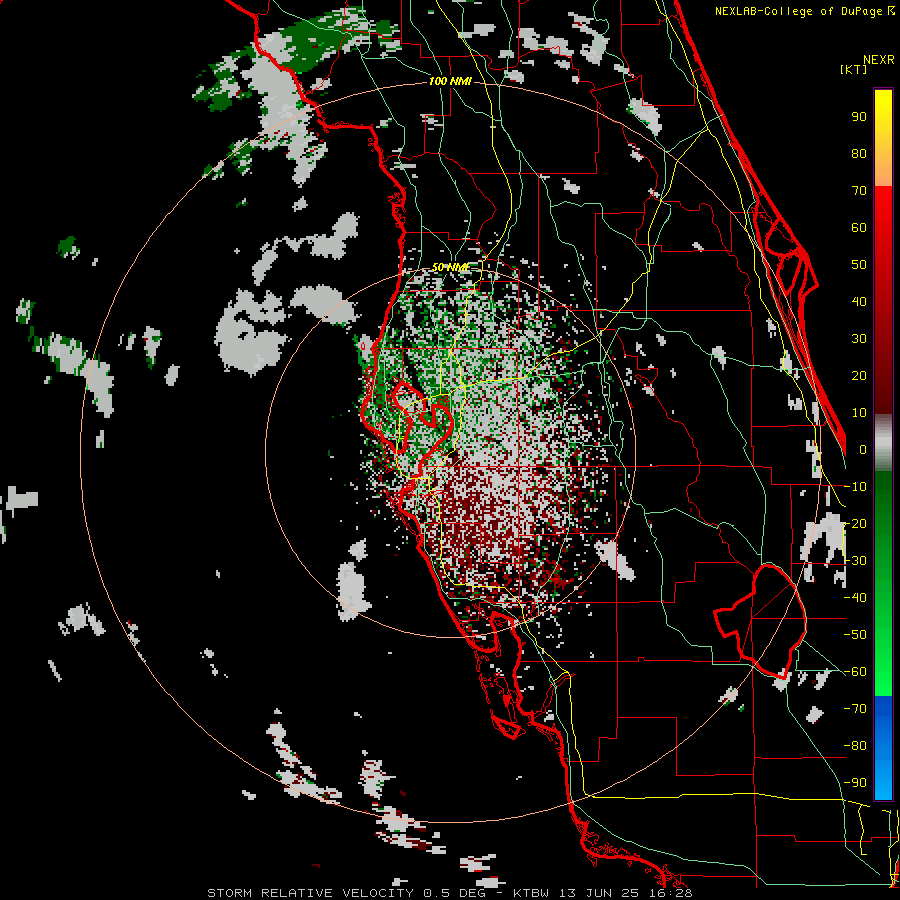Click the positive 20 scale value

(x=859, y=375)
